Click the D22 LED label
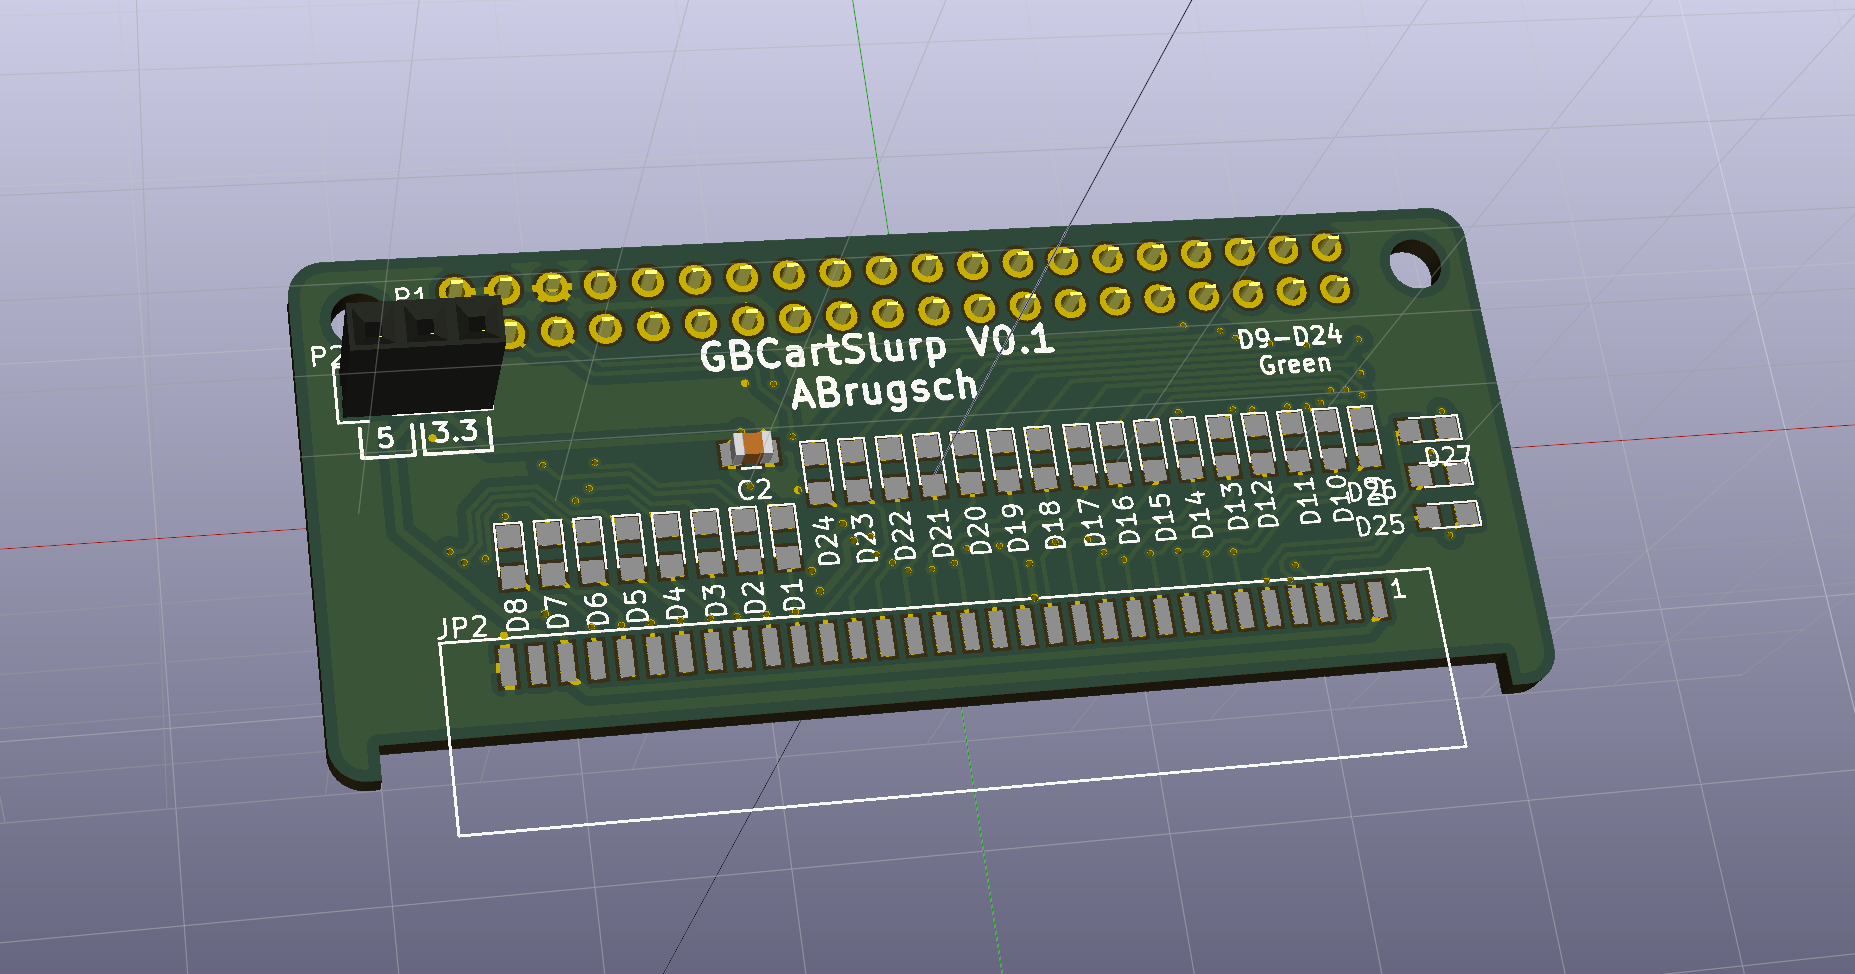Viewport: 1855px width, 974px height. (903, 537)
